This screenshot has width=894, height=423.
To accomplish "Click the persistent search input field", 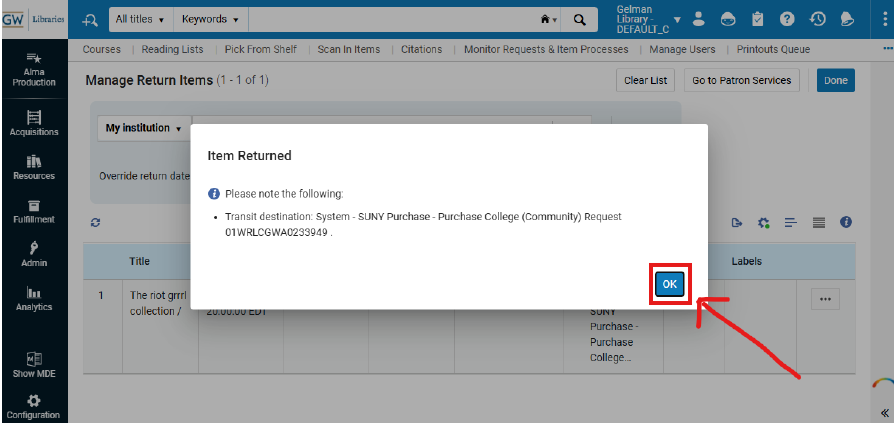I will (x=390, y=19).
